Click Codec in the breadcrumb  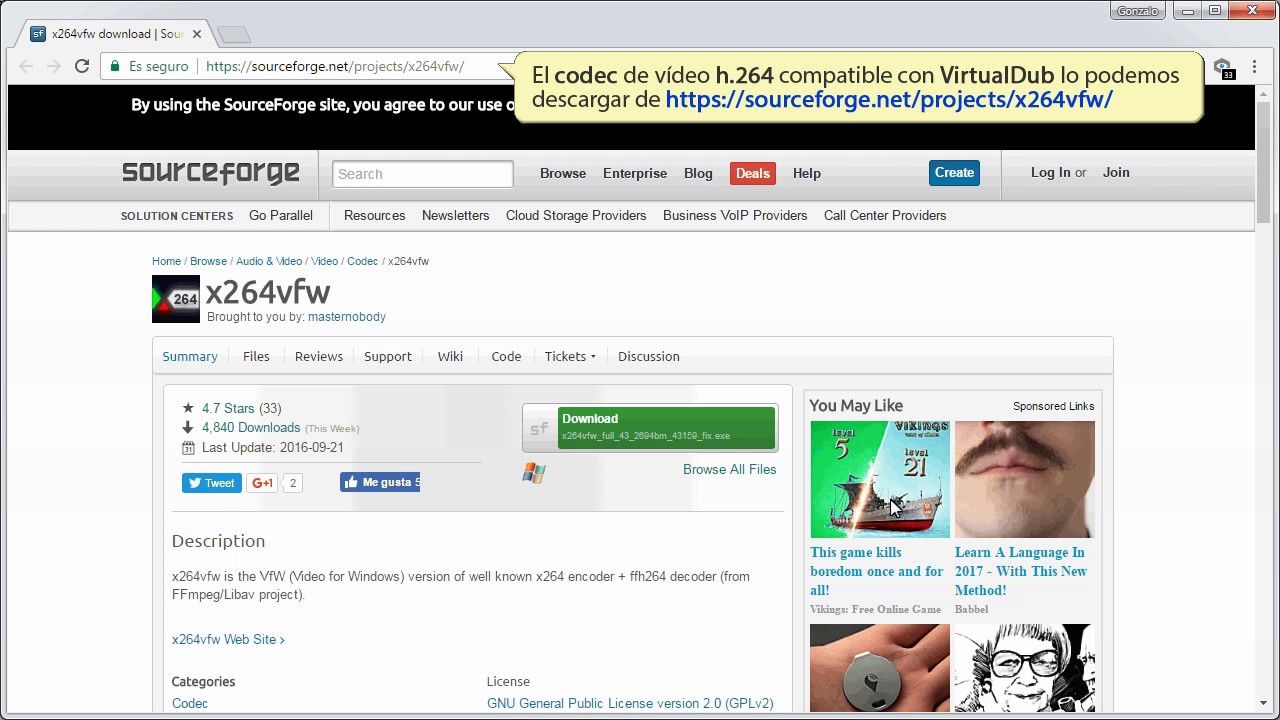362,261
